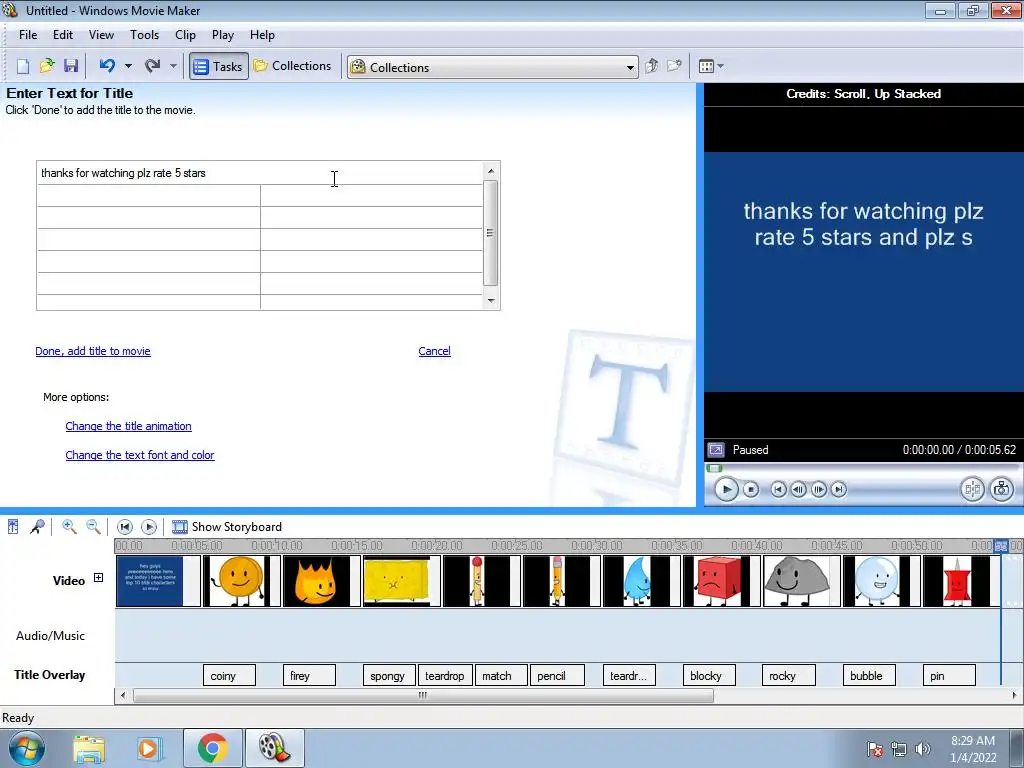Click the Narrate Timeline microphone icon
The height and width of the screenshot is (768, 1024).
(37, 526)
